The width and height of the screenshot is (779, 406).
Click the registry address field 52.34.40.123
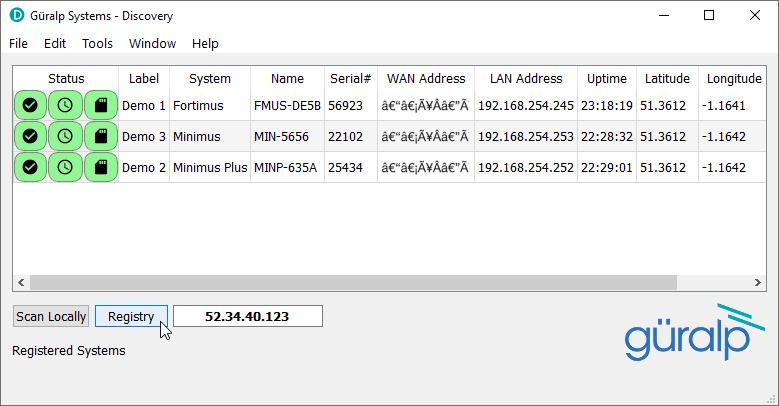click(248, 317)
